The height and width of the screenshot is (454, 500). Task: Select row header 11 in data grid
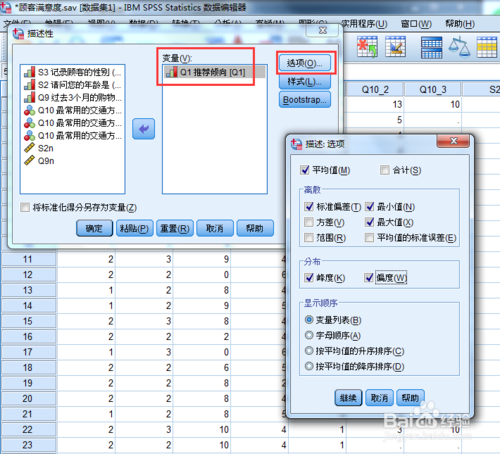(x=28, y=259)
